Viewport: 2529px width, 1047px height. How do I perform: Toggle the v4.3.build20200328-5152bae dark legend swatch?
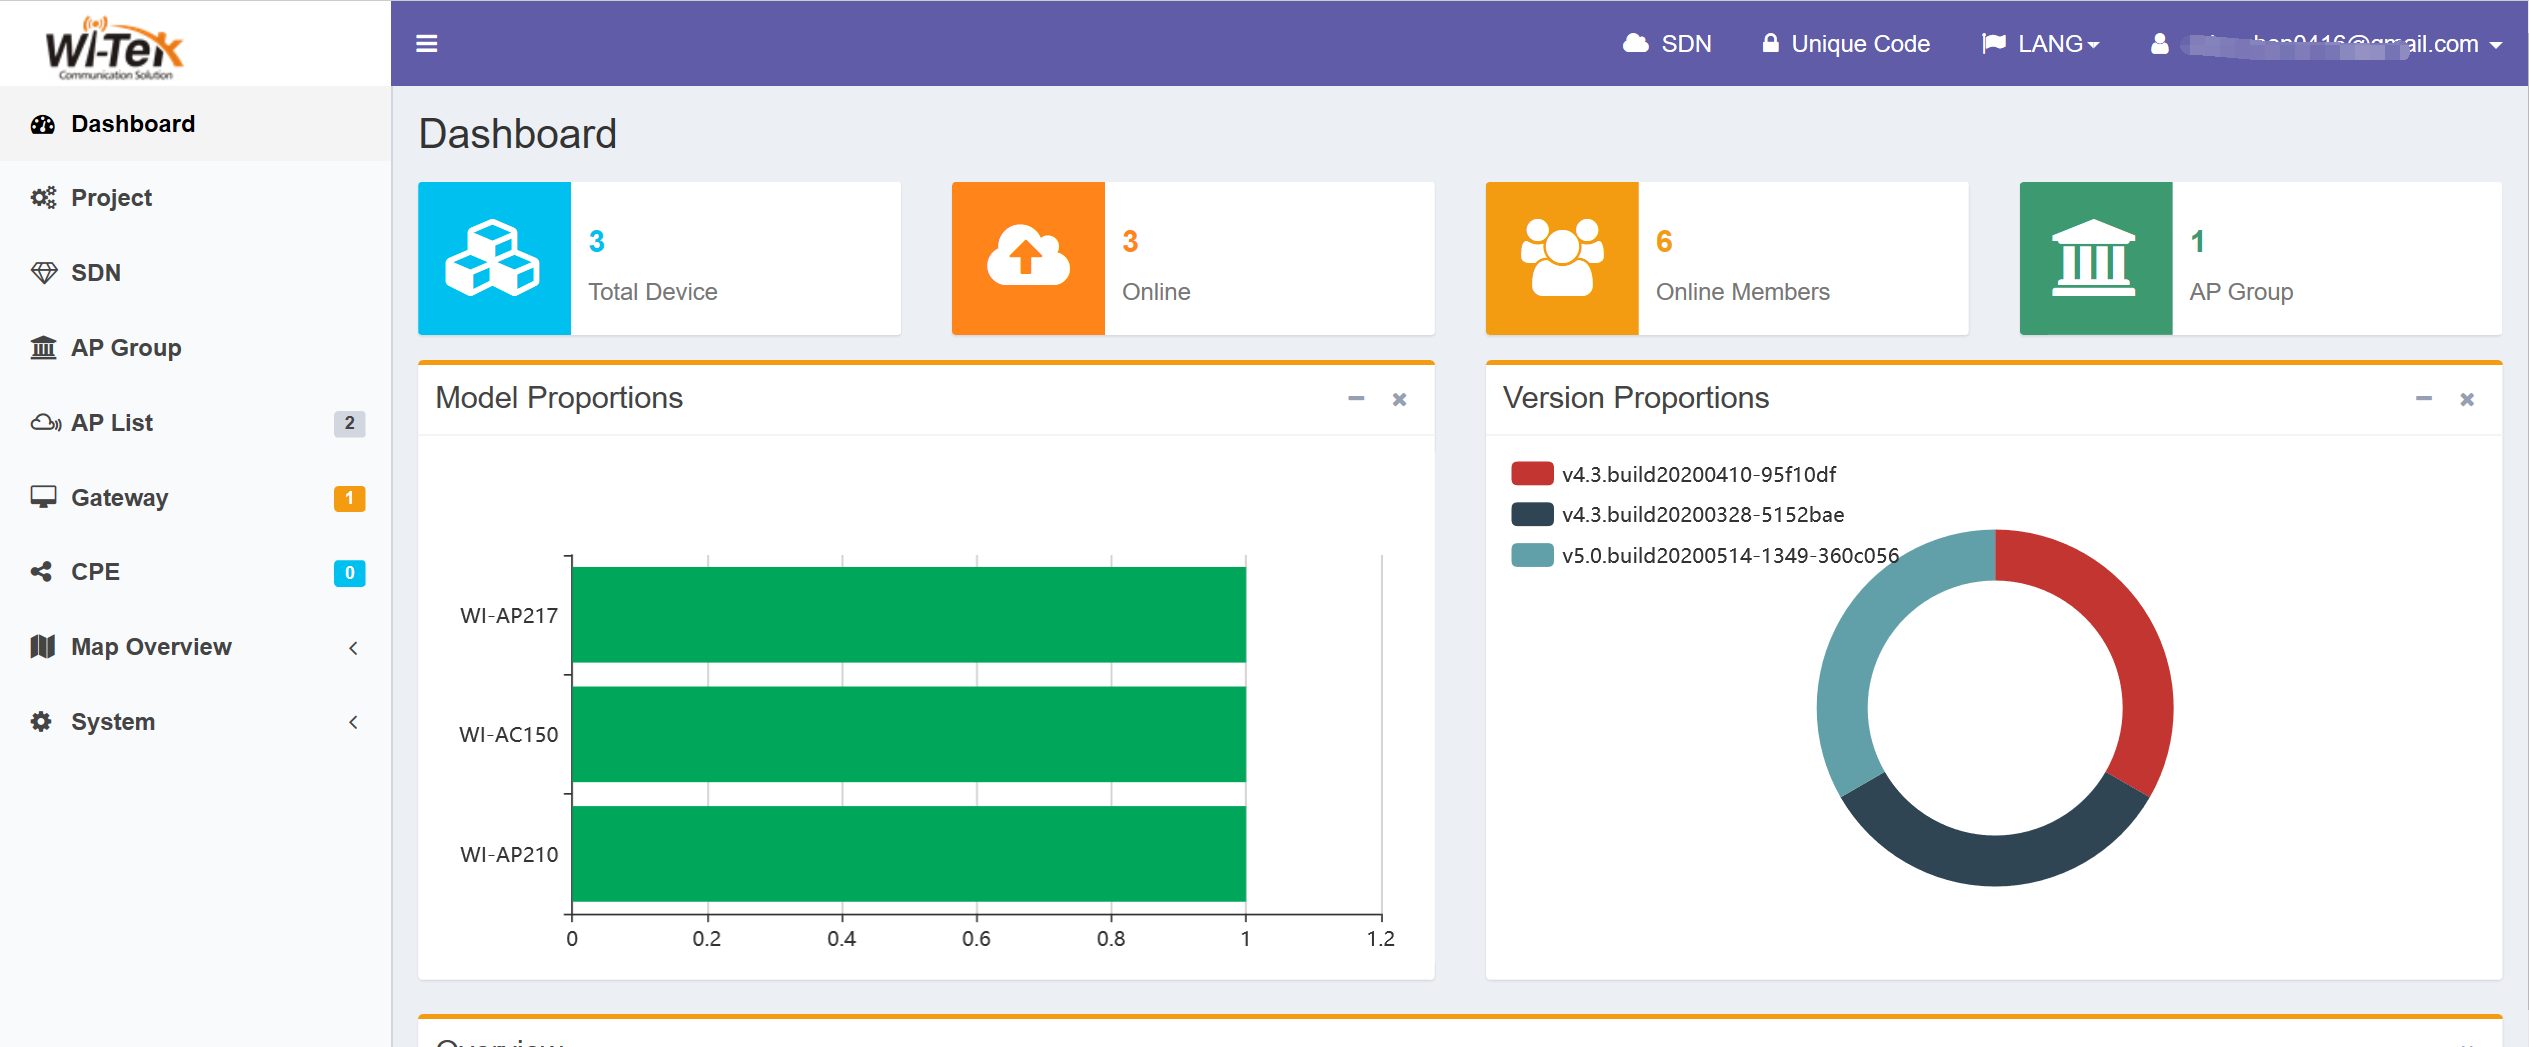coord(1532,514)
